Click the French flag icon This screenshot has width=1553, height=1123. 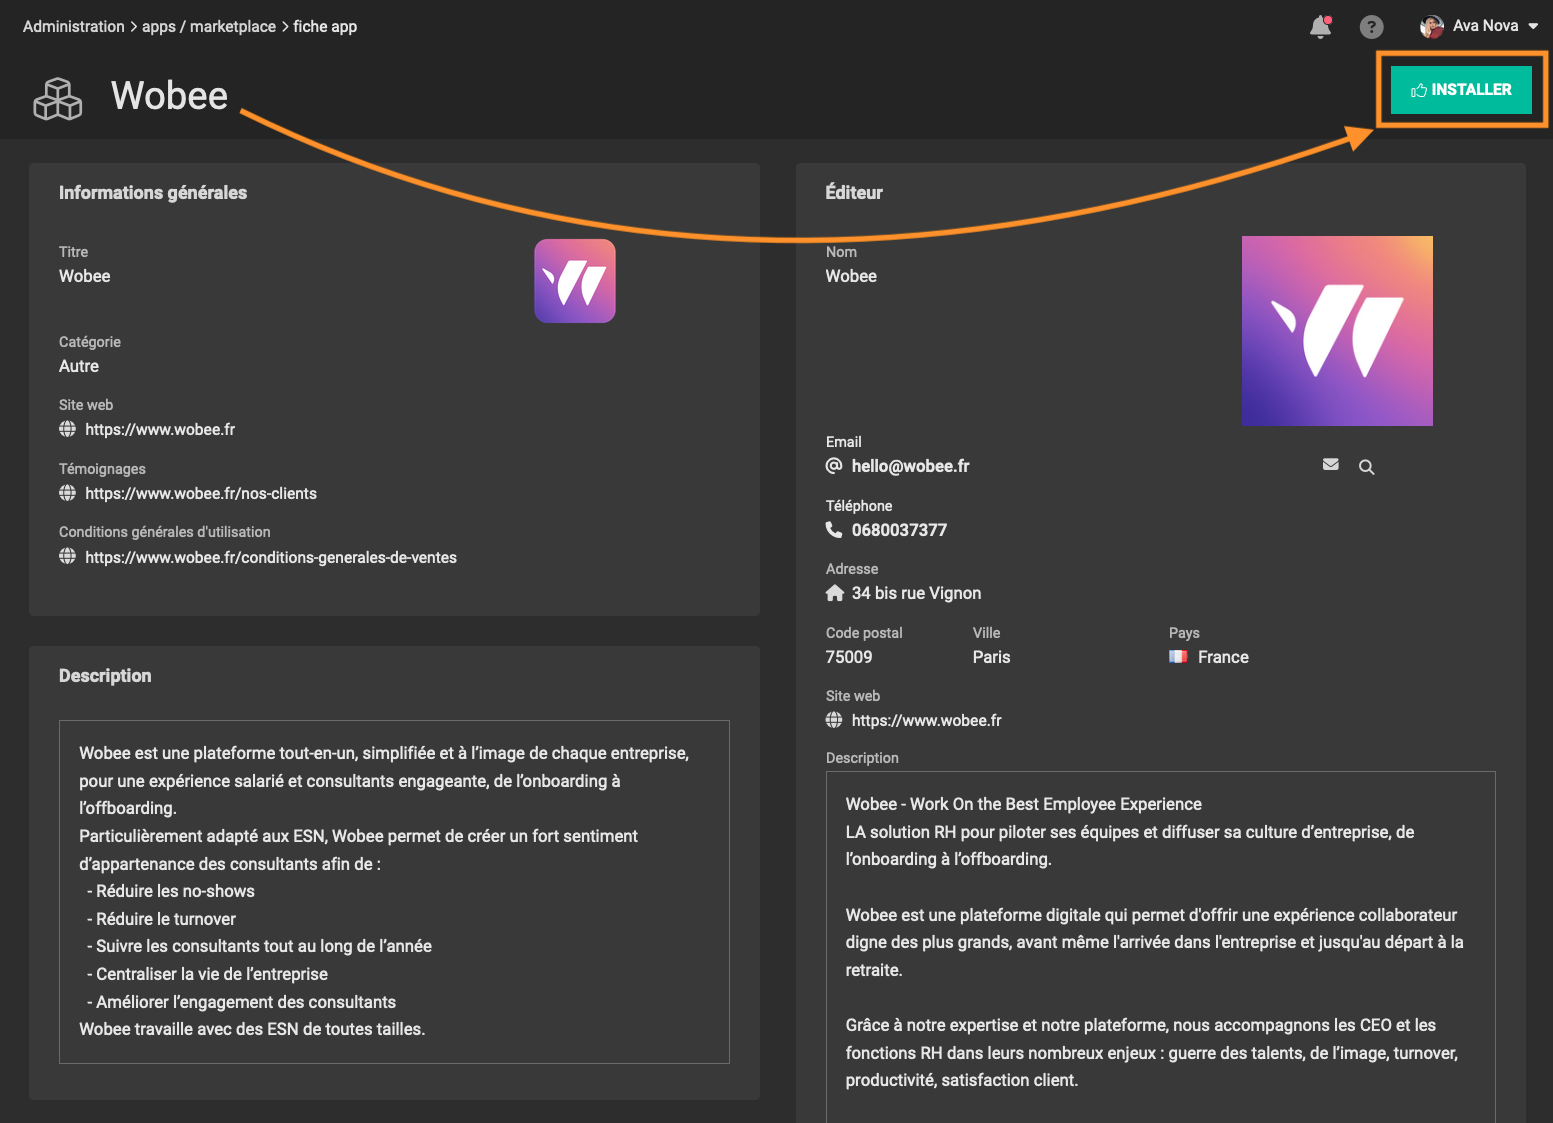[1178, 657]
